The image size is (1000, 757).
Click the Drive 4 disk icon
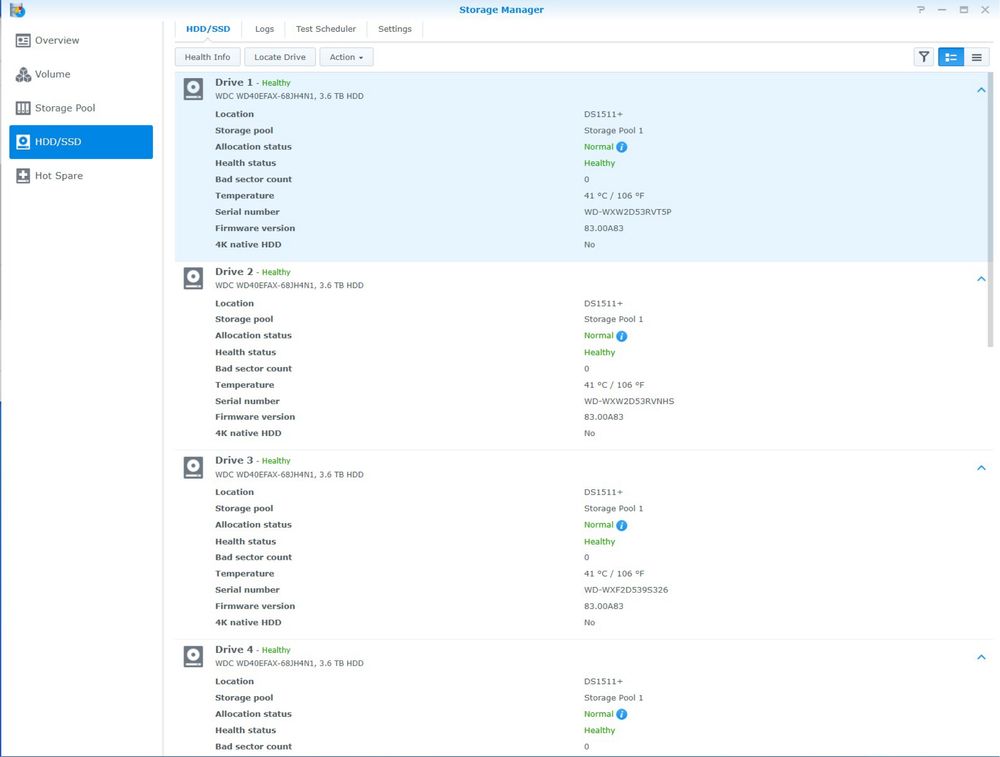coord(193,656)
